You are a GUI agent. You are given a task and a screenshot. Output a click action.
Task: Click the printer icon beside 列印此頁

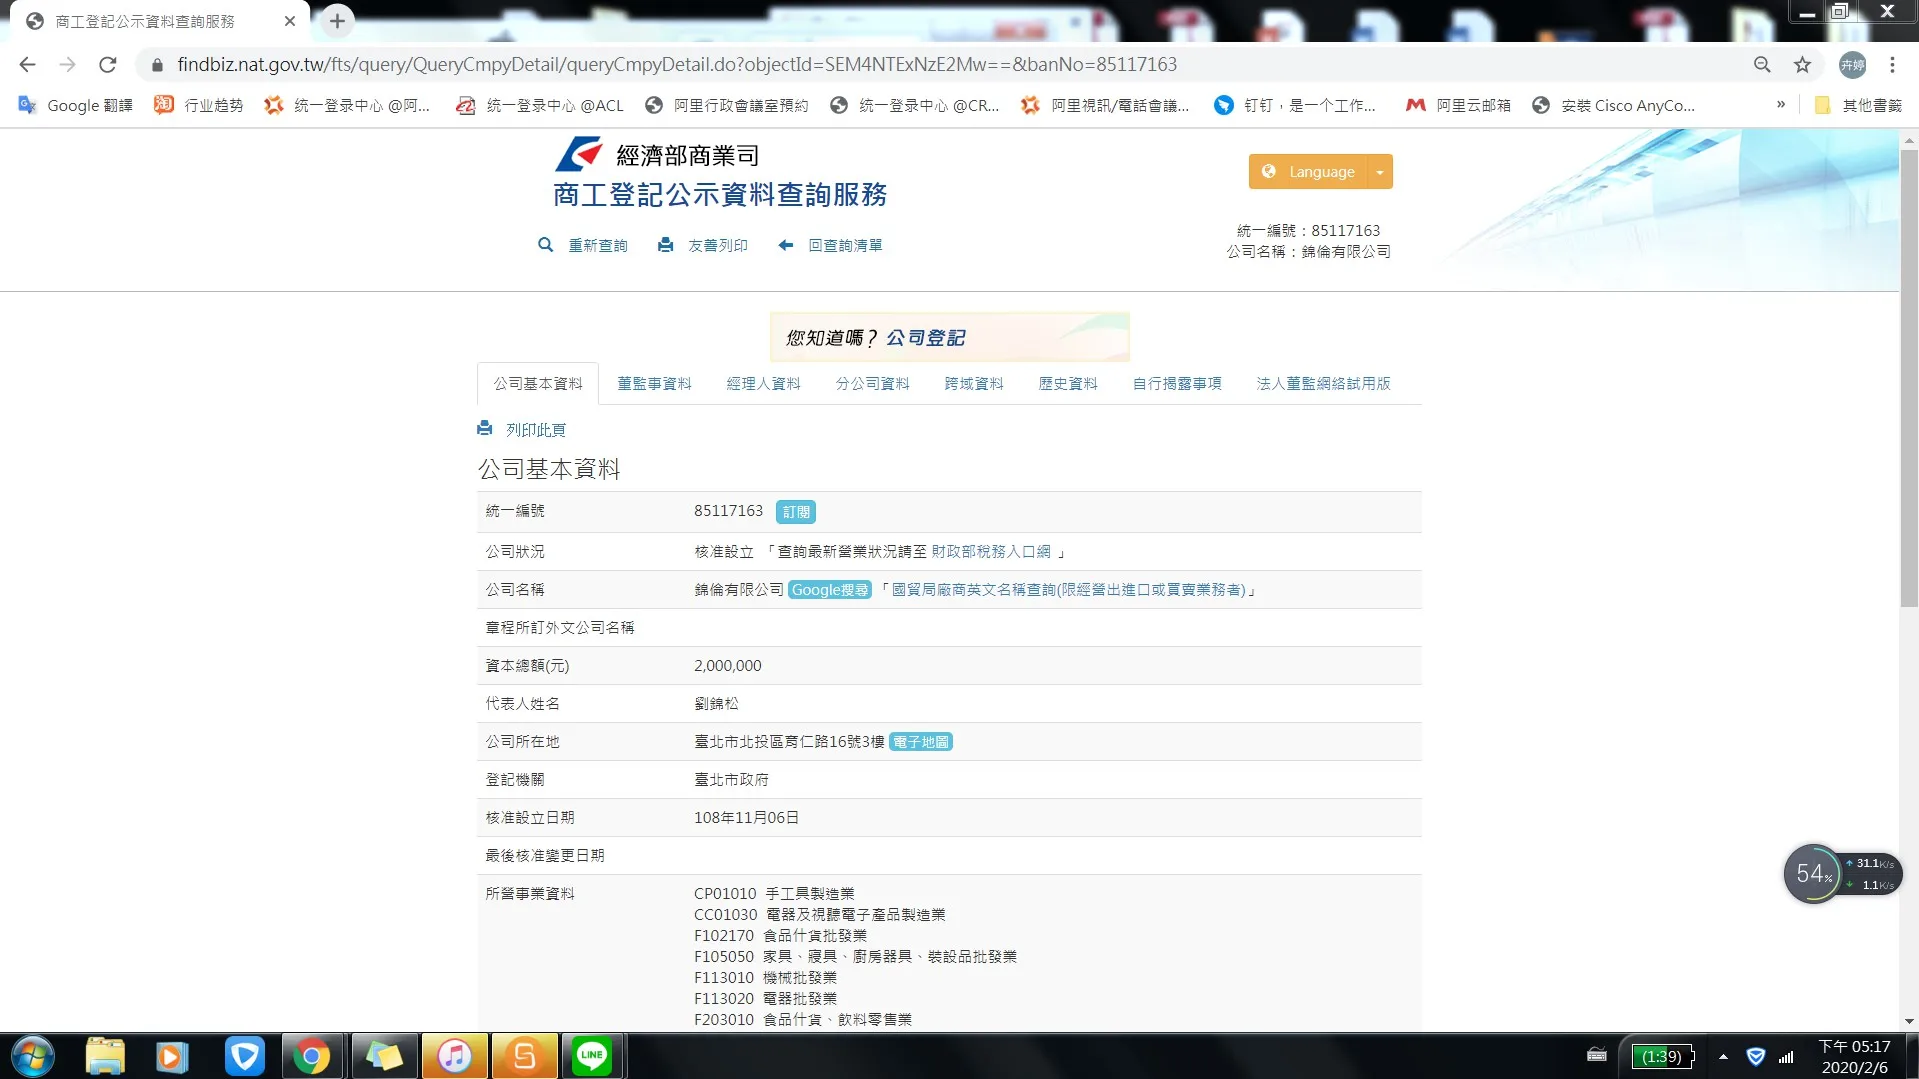pyautogui.click(x=485, y=429)
